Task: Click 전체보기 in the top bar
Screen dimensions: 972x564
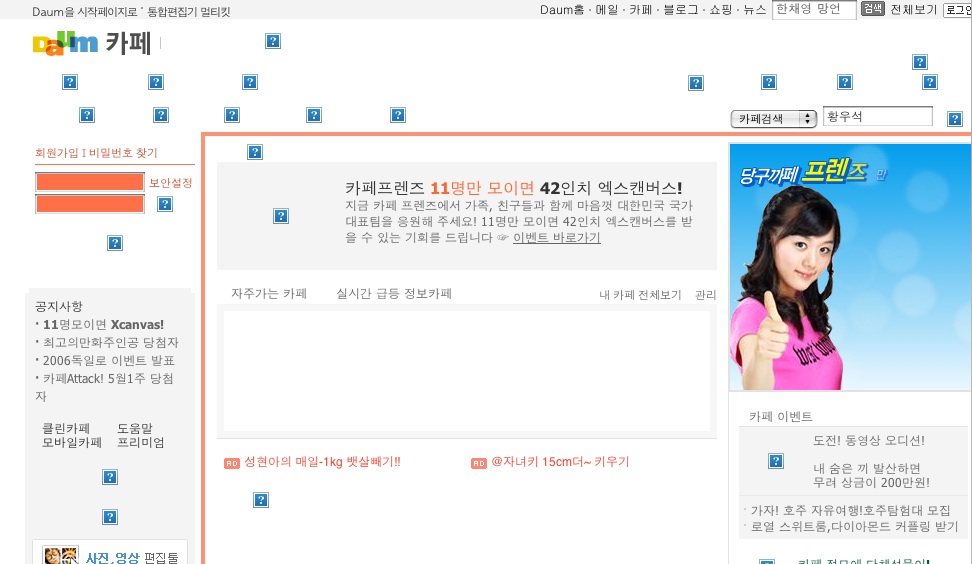Action: [913, 9]
